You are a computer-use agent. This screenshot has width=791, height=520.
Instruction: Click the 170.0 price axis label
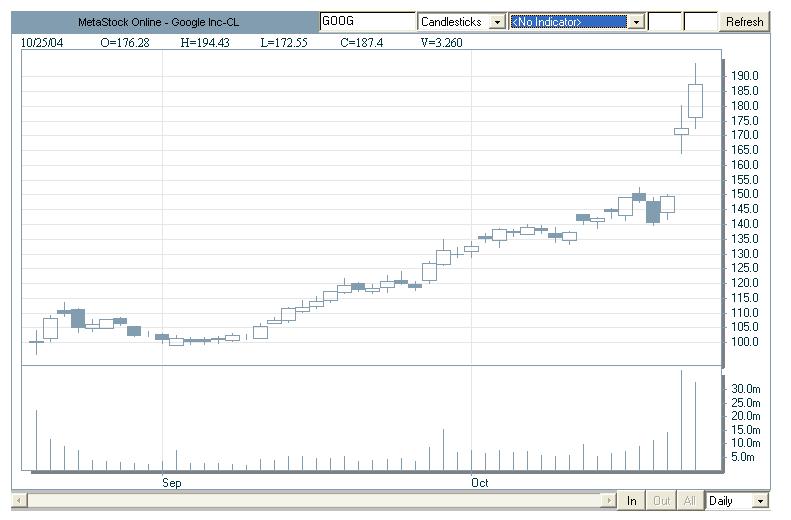[745, 135]
